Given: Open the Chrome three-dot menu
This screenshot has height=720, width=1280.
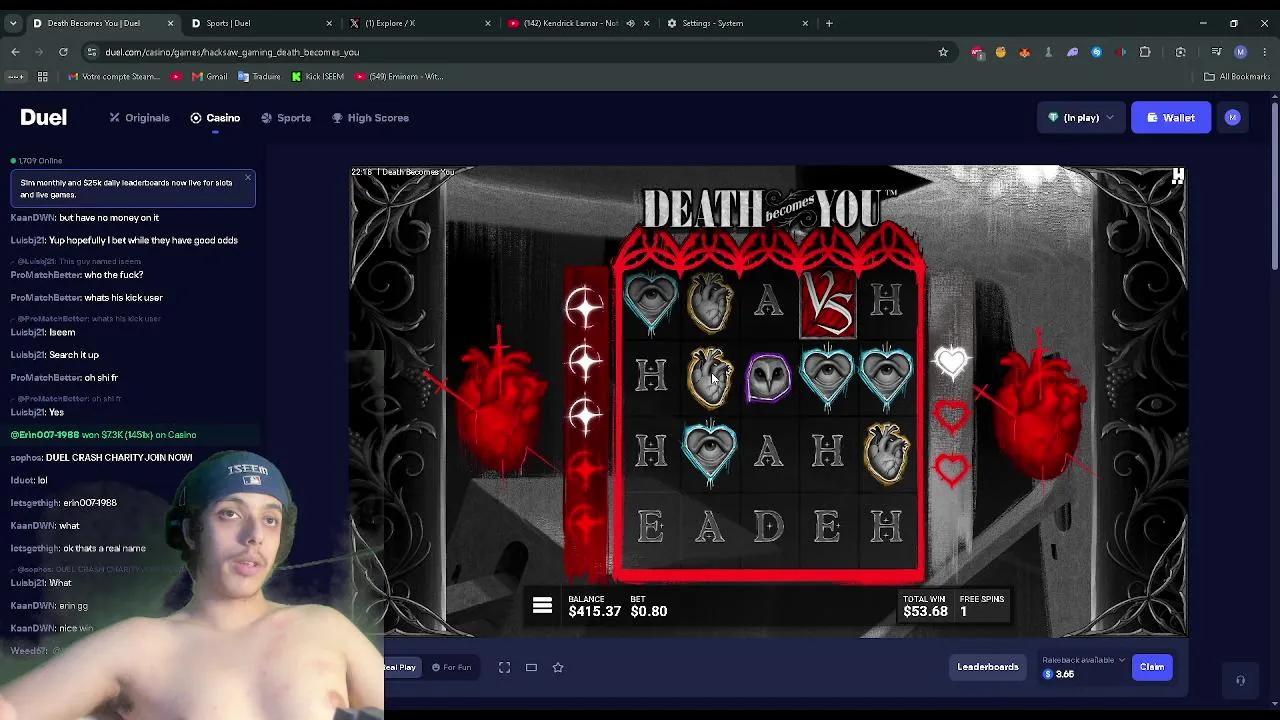Looking at the screenshot, I should click(1264, 52).
